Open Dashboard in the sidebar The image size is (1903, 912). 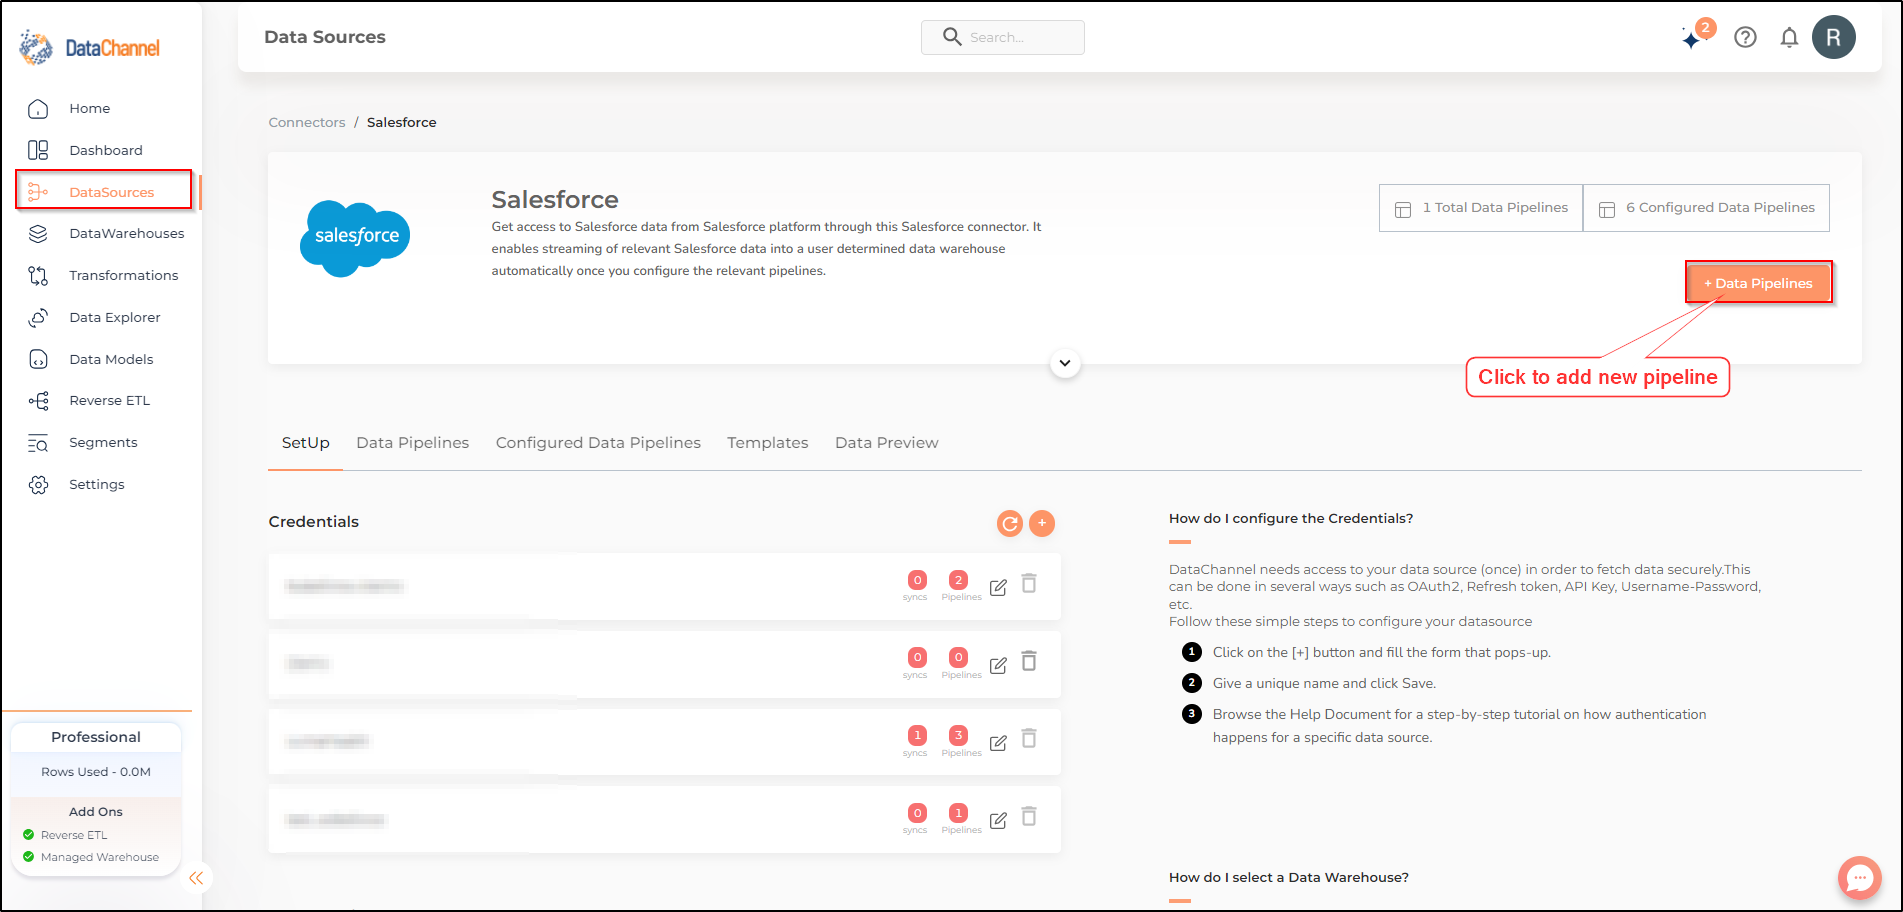pos(105,150)
